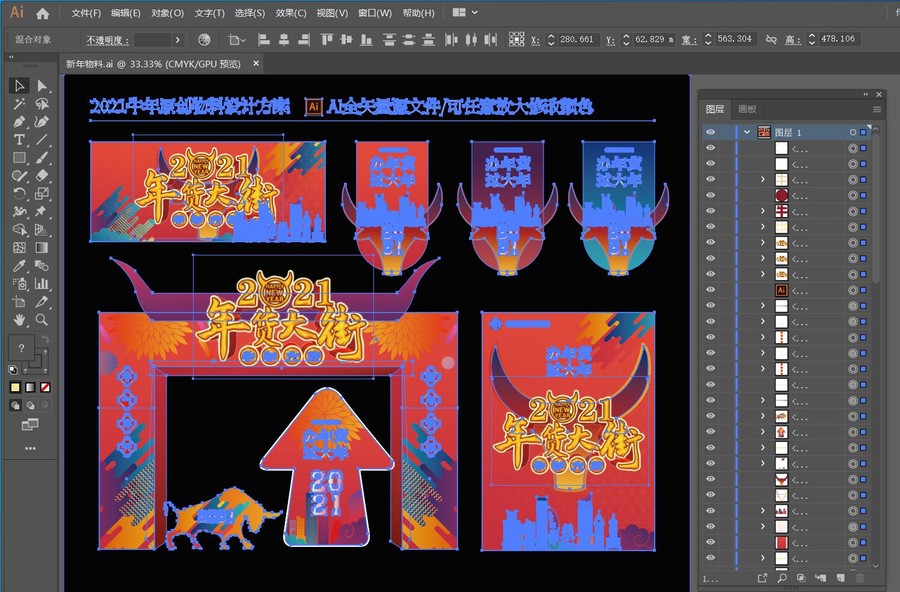Open the transform options dropdown in control bar
Image resolution: width=900 pixels, height=592 pixels.
coord(236,40)
